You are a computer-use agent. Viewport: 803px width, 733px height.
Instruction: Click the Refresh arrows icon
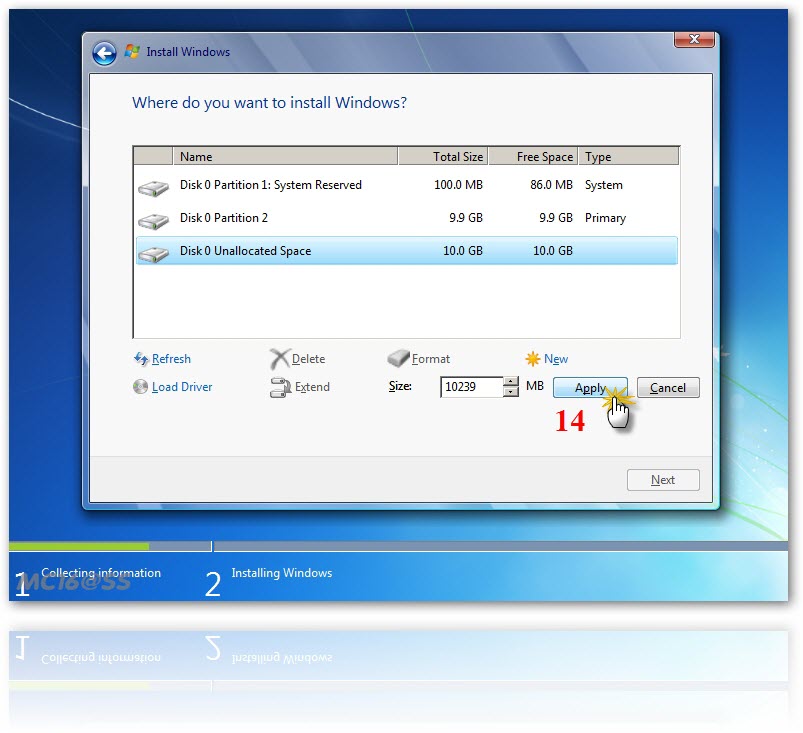click(x=141, y=359)
